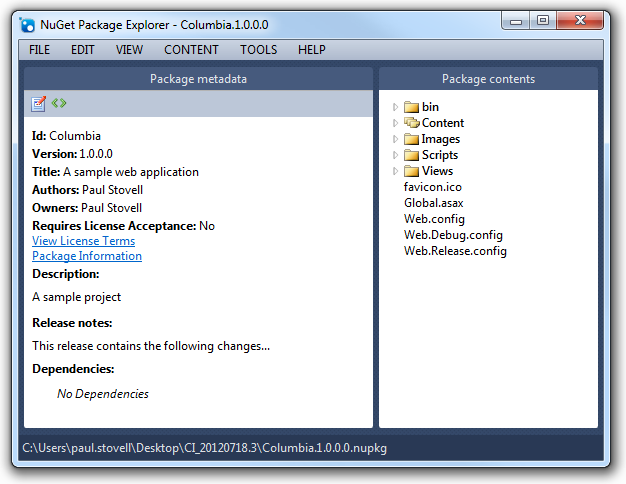Click the NuGet Package Explorer app icon
The height and width of the screenshot is (484, 626).
(x=27, y=25)
